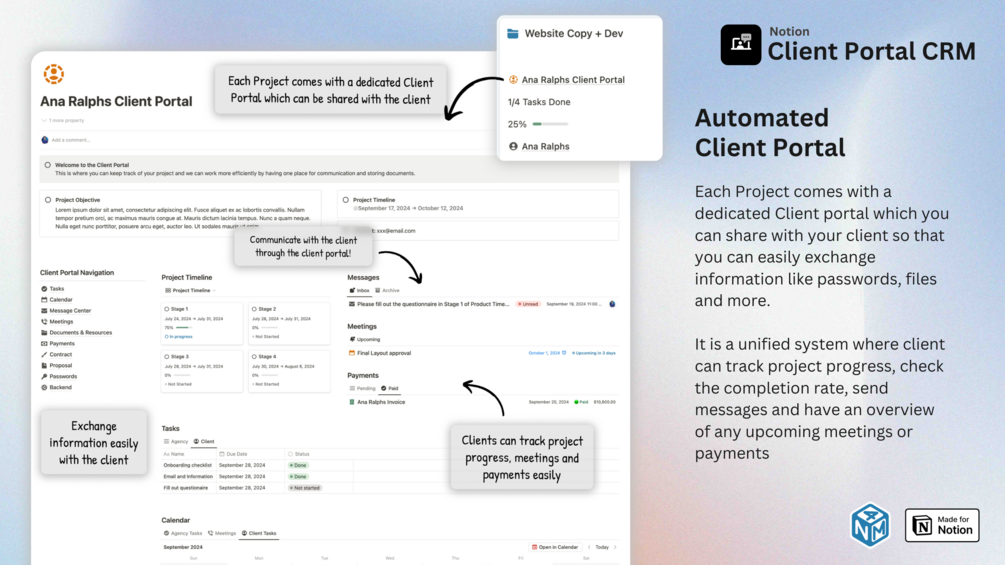1005x565 pixels.
Task: Go to previous month in calendar
Action: click(590, 547)
